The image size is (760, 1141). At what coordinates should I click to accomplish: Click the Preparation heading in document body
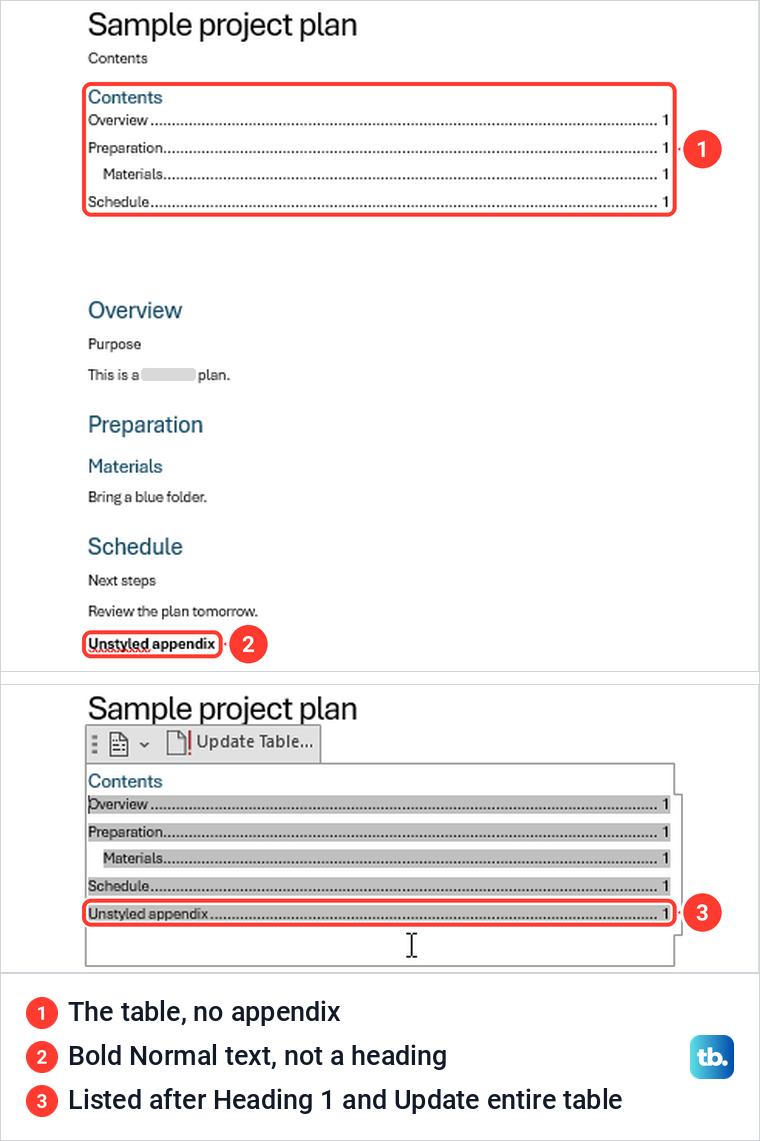146,425
